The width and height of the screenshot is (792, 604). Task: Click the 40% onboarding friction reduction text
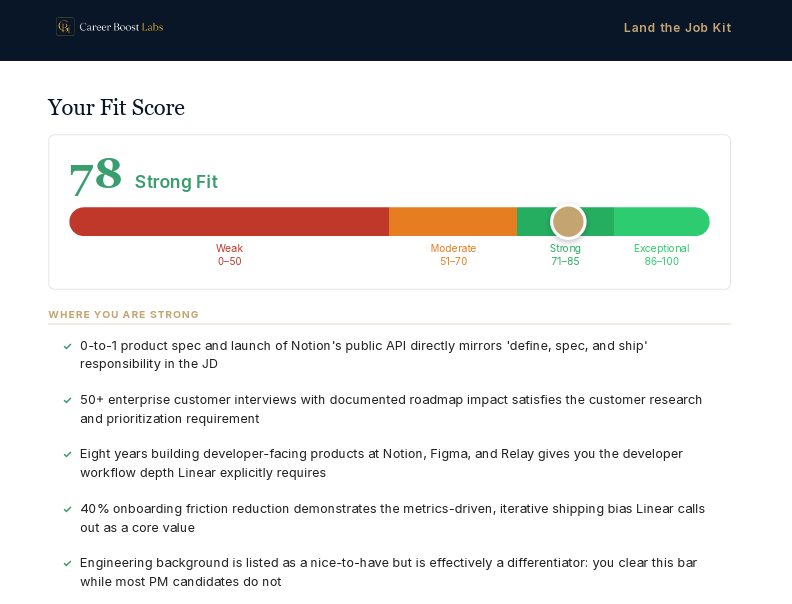pos(392,518)
